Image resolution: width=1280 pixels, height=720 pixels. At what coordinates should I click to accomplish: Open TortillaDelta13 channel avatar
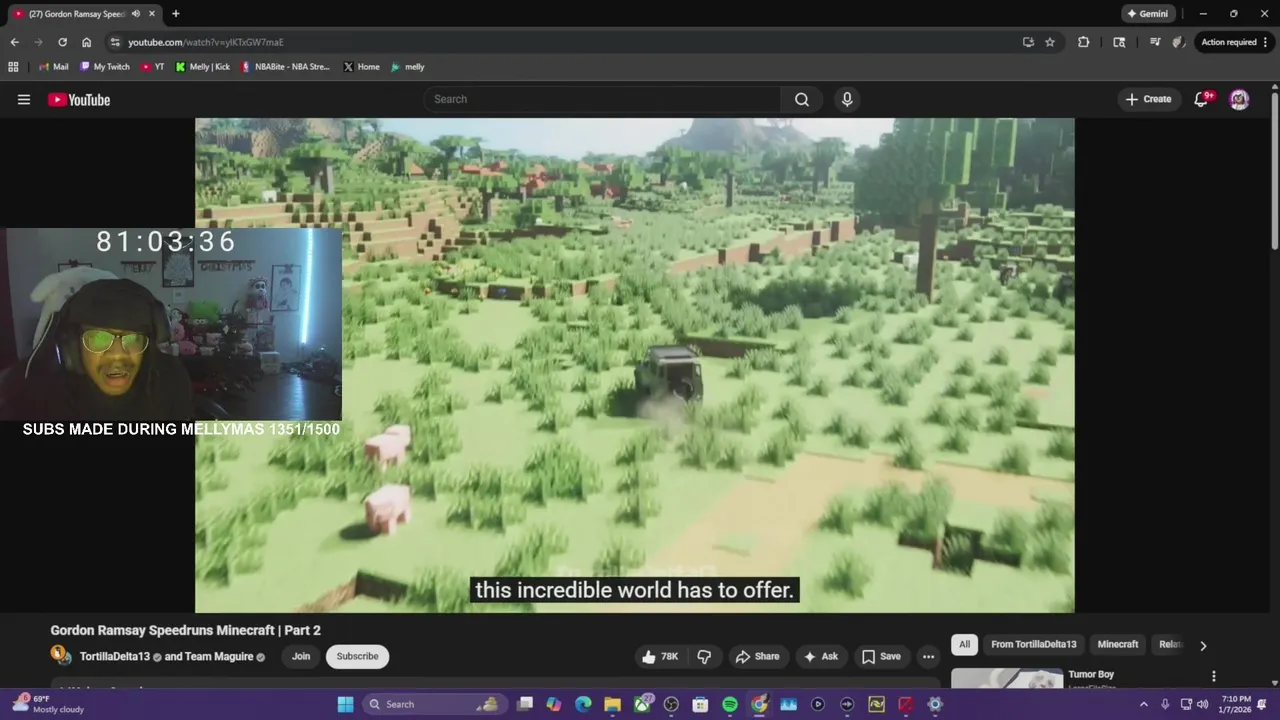point(61,656)
